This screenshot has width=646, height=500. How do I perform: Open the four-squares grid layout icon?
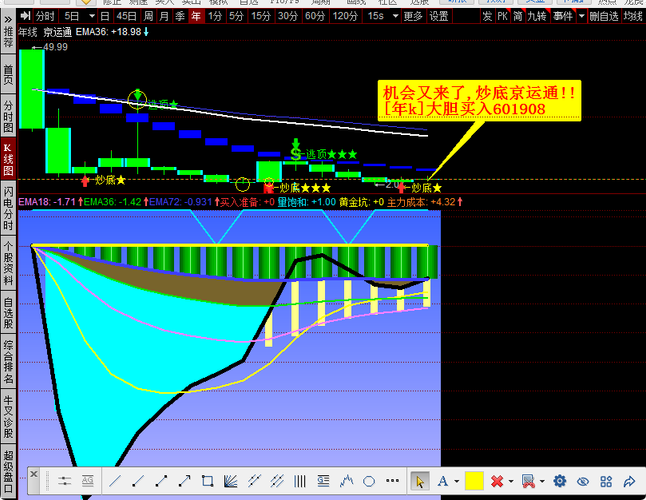(x=606, y=481)
